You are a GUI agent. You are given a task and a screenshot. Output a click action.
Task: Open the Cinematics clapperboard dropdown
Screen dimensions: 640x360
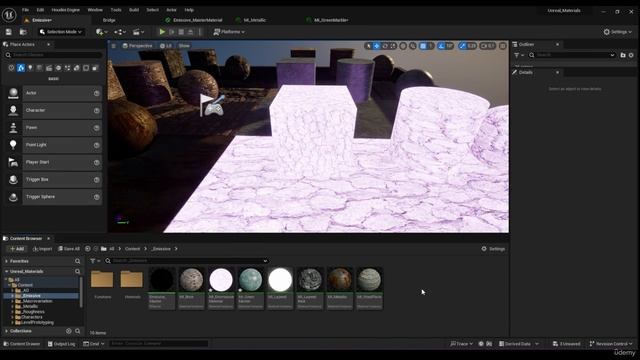click(x=139, y=32)
